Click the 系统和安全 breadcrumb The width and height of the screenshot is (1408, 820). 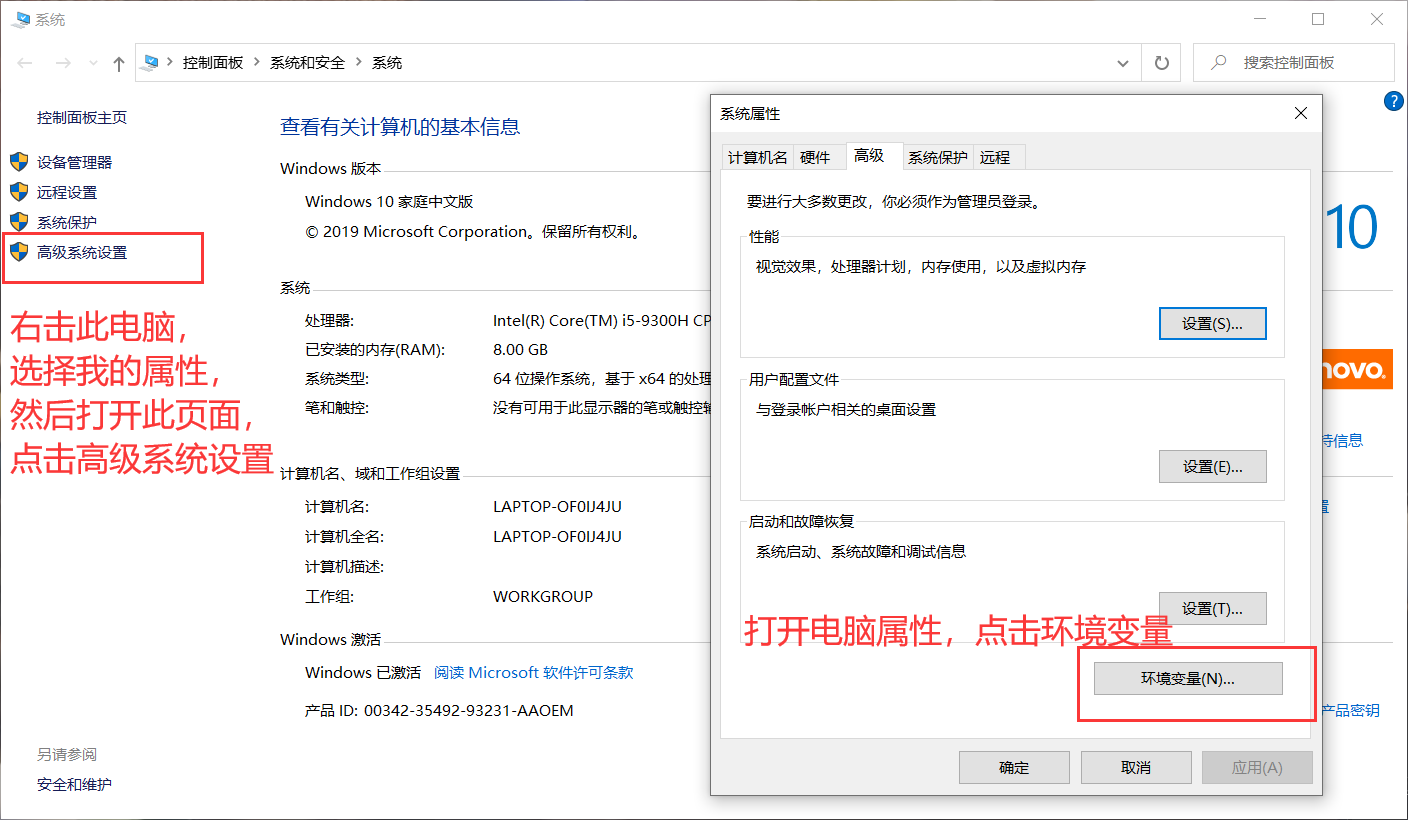[x=307, y=62]
